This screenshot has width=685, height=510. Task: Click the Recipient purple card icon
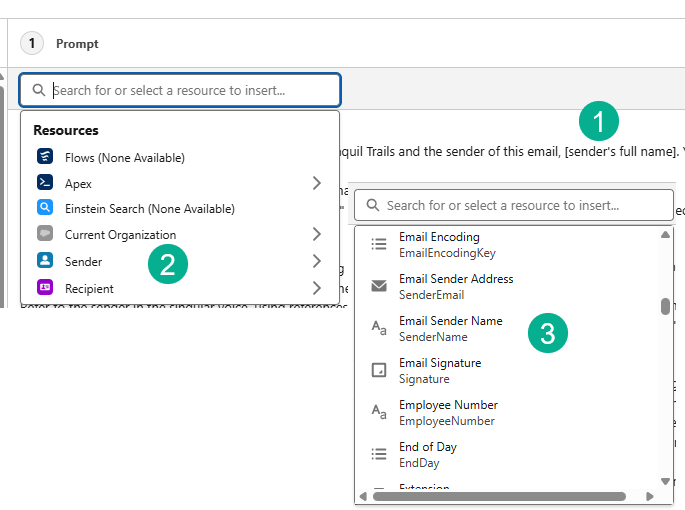click(45, 288)
